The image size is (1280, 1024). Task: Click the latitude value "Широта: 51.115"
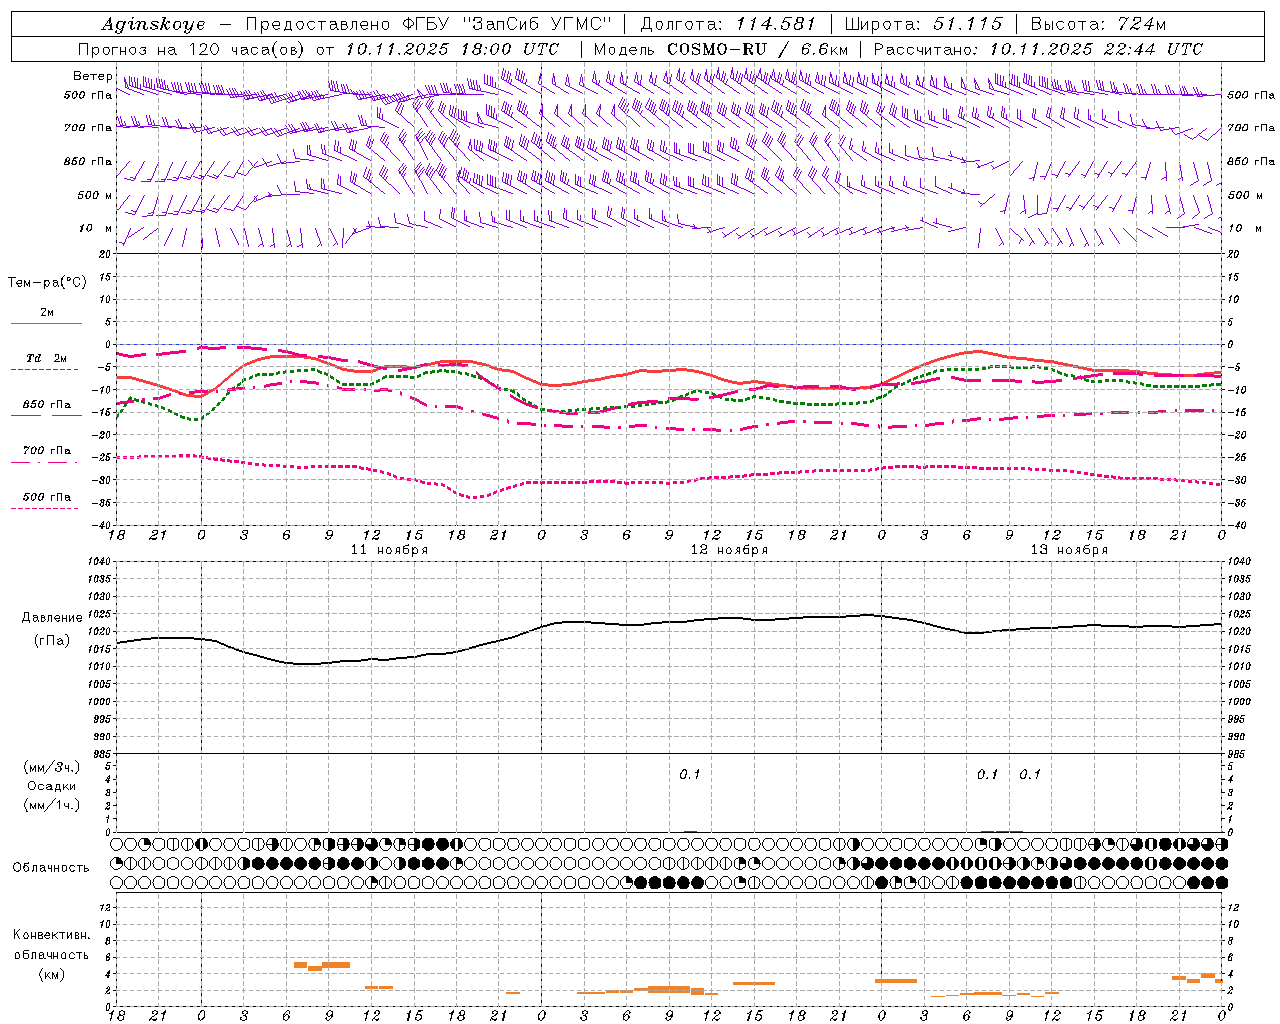pyautogui.click(x=923, y=24)
